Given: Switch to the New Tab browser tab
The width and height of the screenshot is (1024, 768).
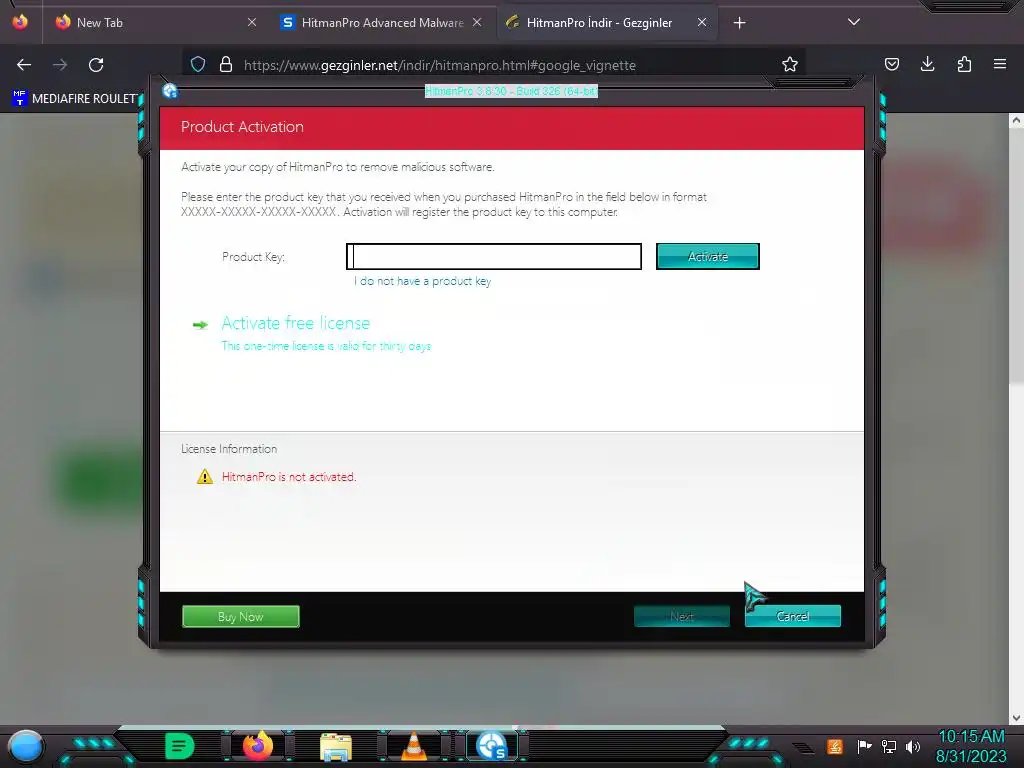Looking at the screenshot, I should click(155, 23).
